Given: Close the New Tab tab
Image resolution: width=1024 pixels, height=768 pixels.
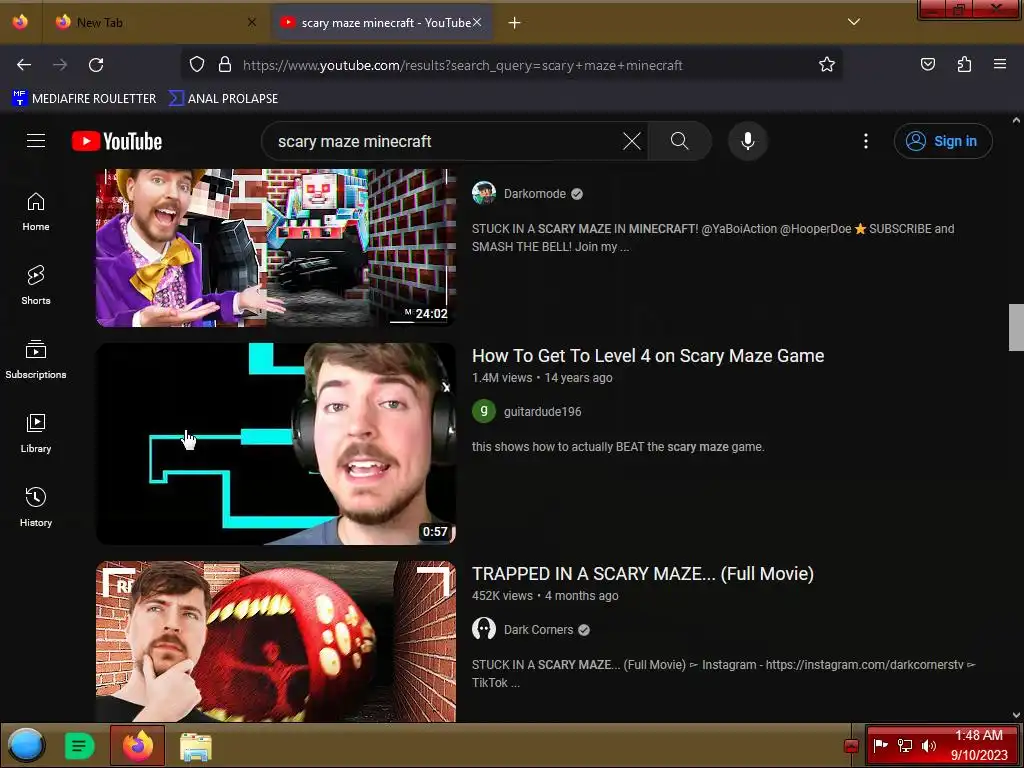Looking at the screenshot, I should coord(251,23).
